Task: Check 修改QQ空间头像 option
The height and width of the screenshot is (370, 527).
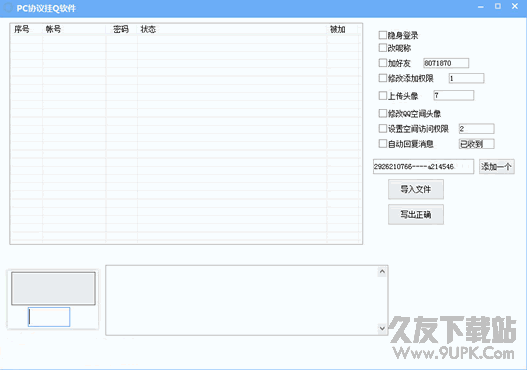Action: (382, 113)
